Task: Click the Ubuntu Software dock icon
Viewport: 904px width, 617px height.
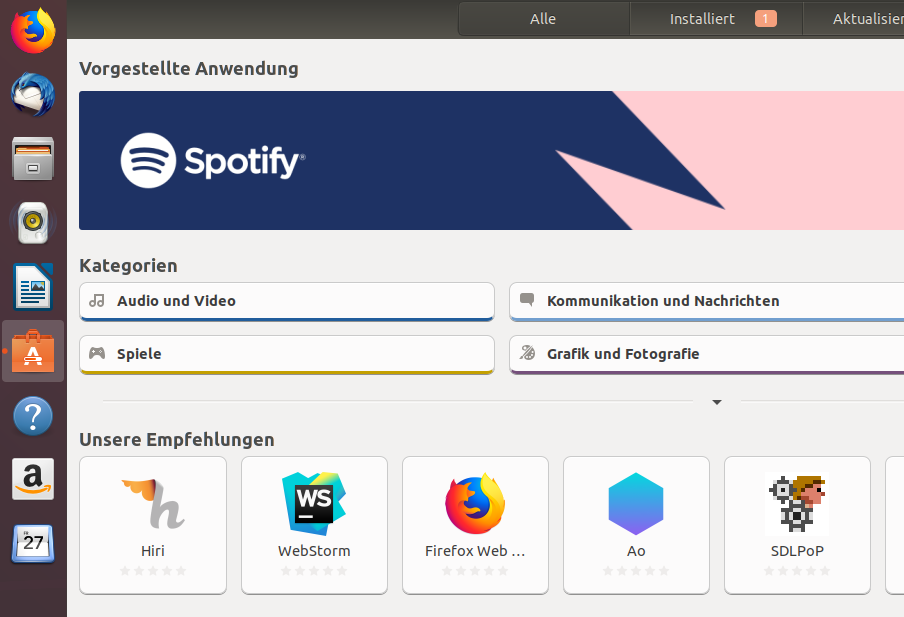Action: (33, 351)
